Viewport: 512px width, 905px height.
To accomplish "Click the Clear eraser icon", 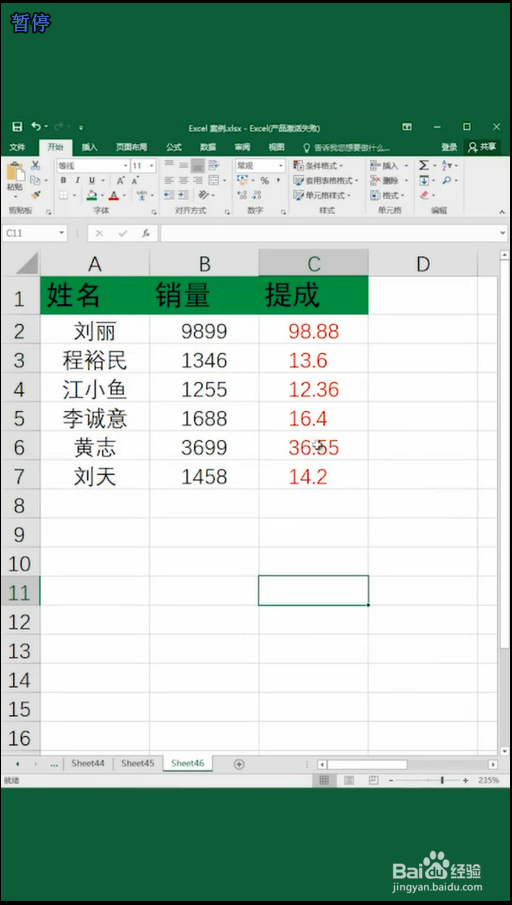I will click(424, 196).
